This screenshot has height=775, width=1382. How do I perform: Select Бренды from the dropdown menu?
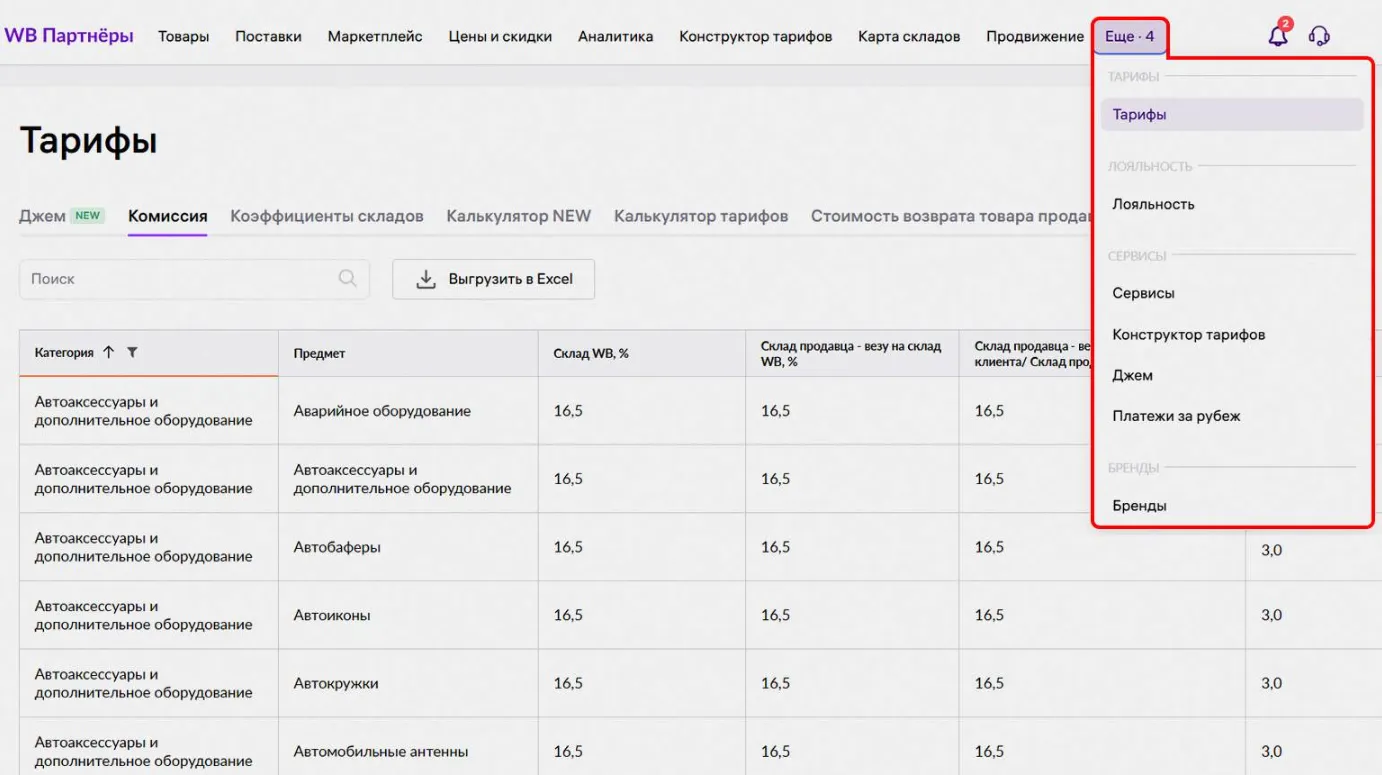tap(1139, 506)
